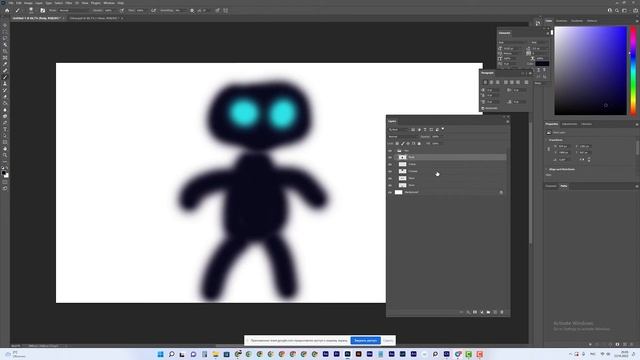This screenshot has height=360, width=640.
Task: Toggle visibility of the layer group
Action: point(390,151)
